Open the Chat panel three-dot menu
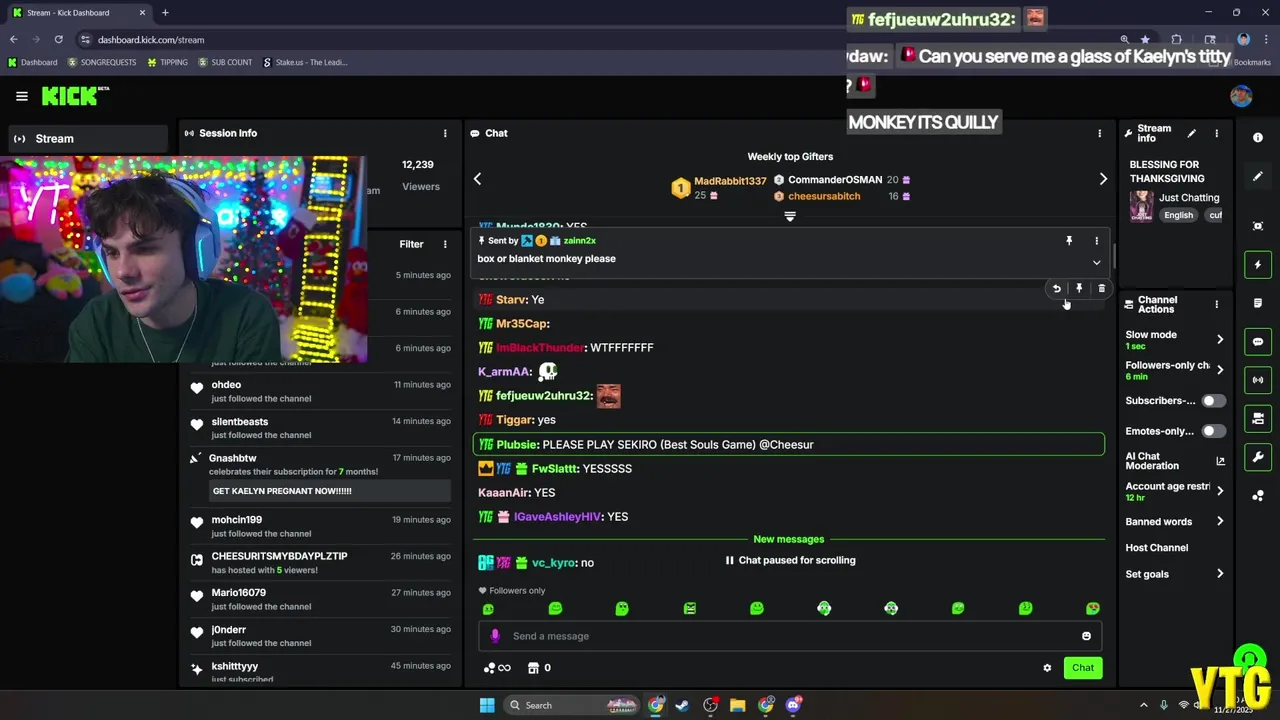This screenshot has width=1280, height=720. [x=1099, y=133]
